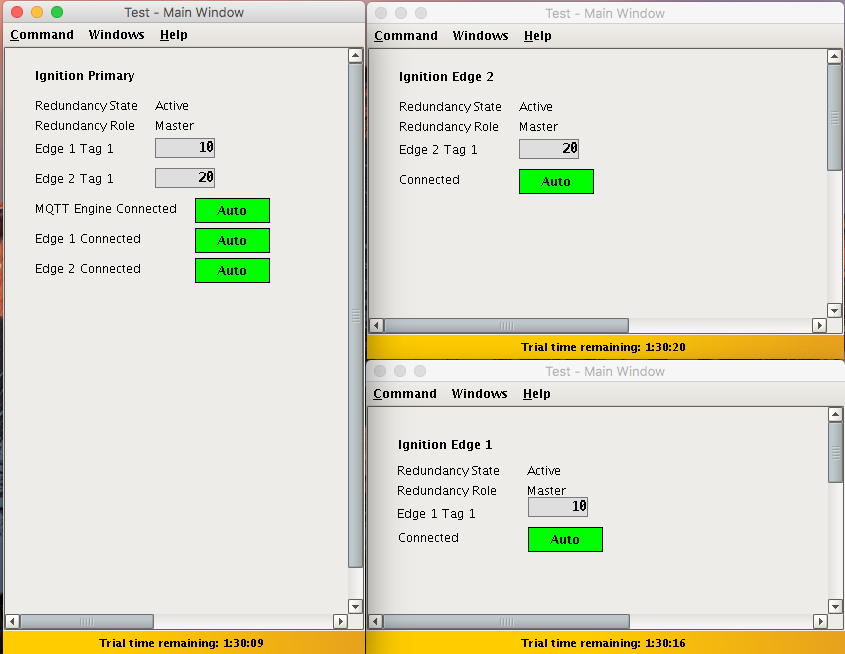Click Edge 2 Tag 1 field in Edge 2 window
Screen dimensions: 845x654
[x=549, y=149]
